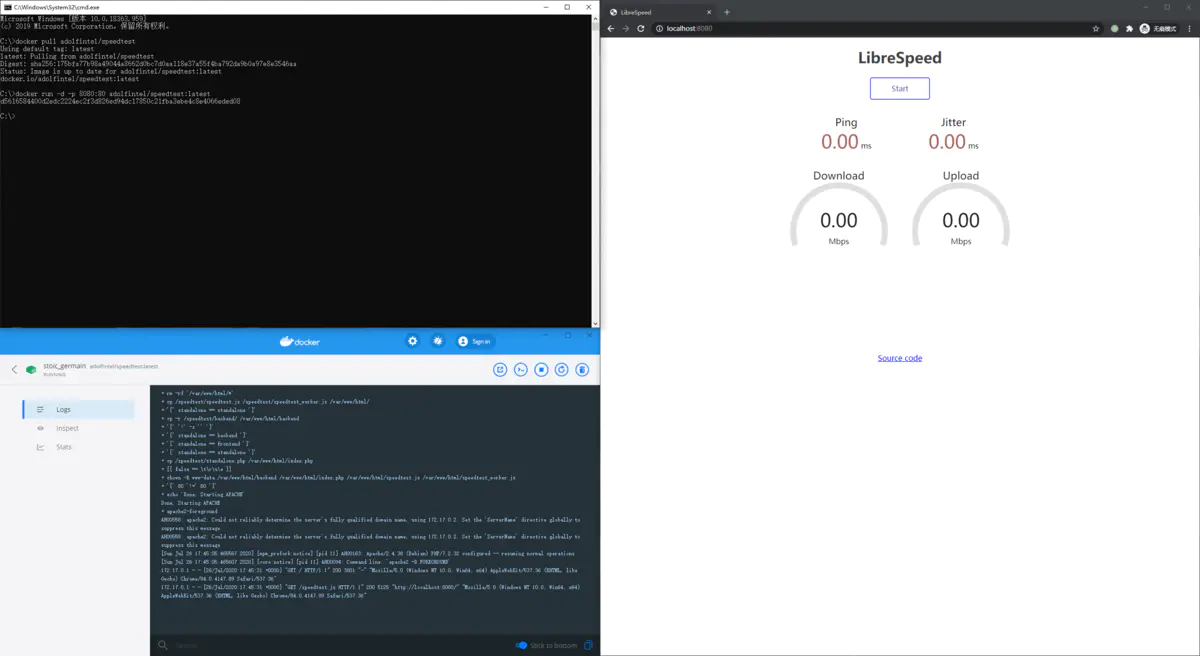
Task: Click Start speed test button
Action: click(900, 88)
